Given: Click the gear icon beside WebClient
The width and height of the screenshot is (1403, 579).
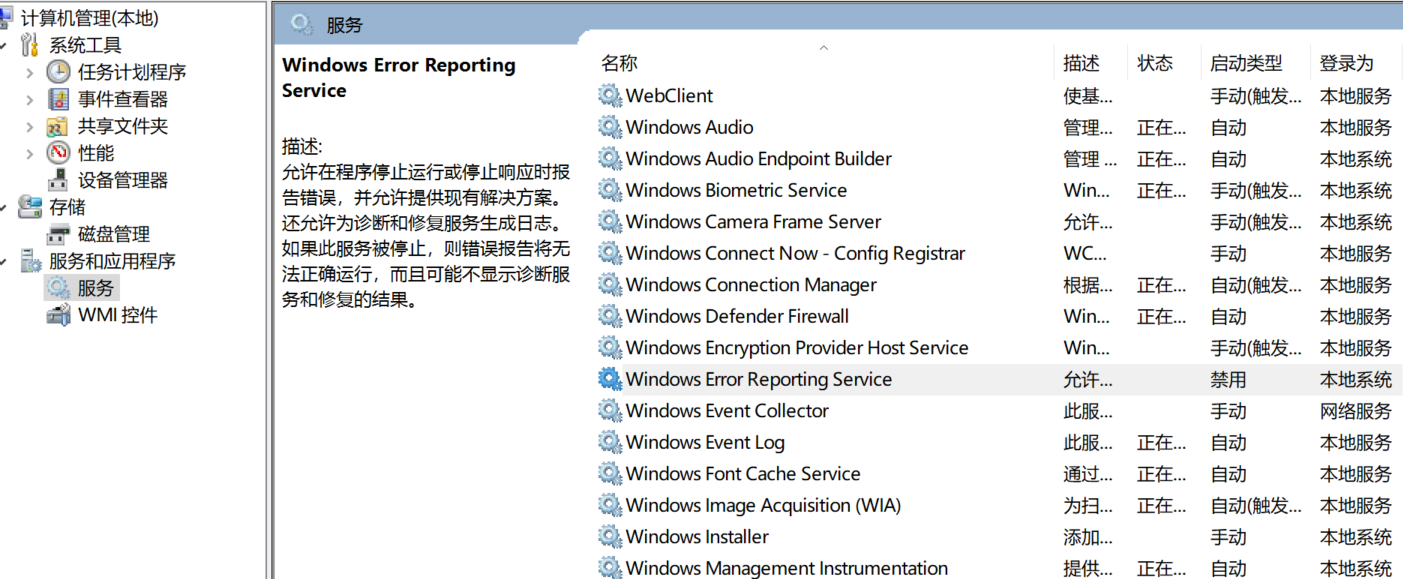Looking at the screenshot, I should tap(610, 96).
